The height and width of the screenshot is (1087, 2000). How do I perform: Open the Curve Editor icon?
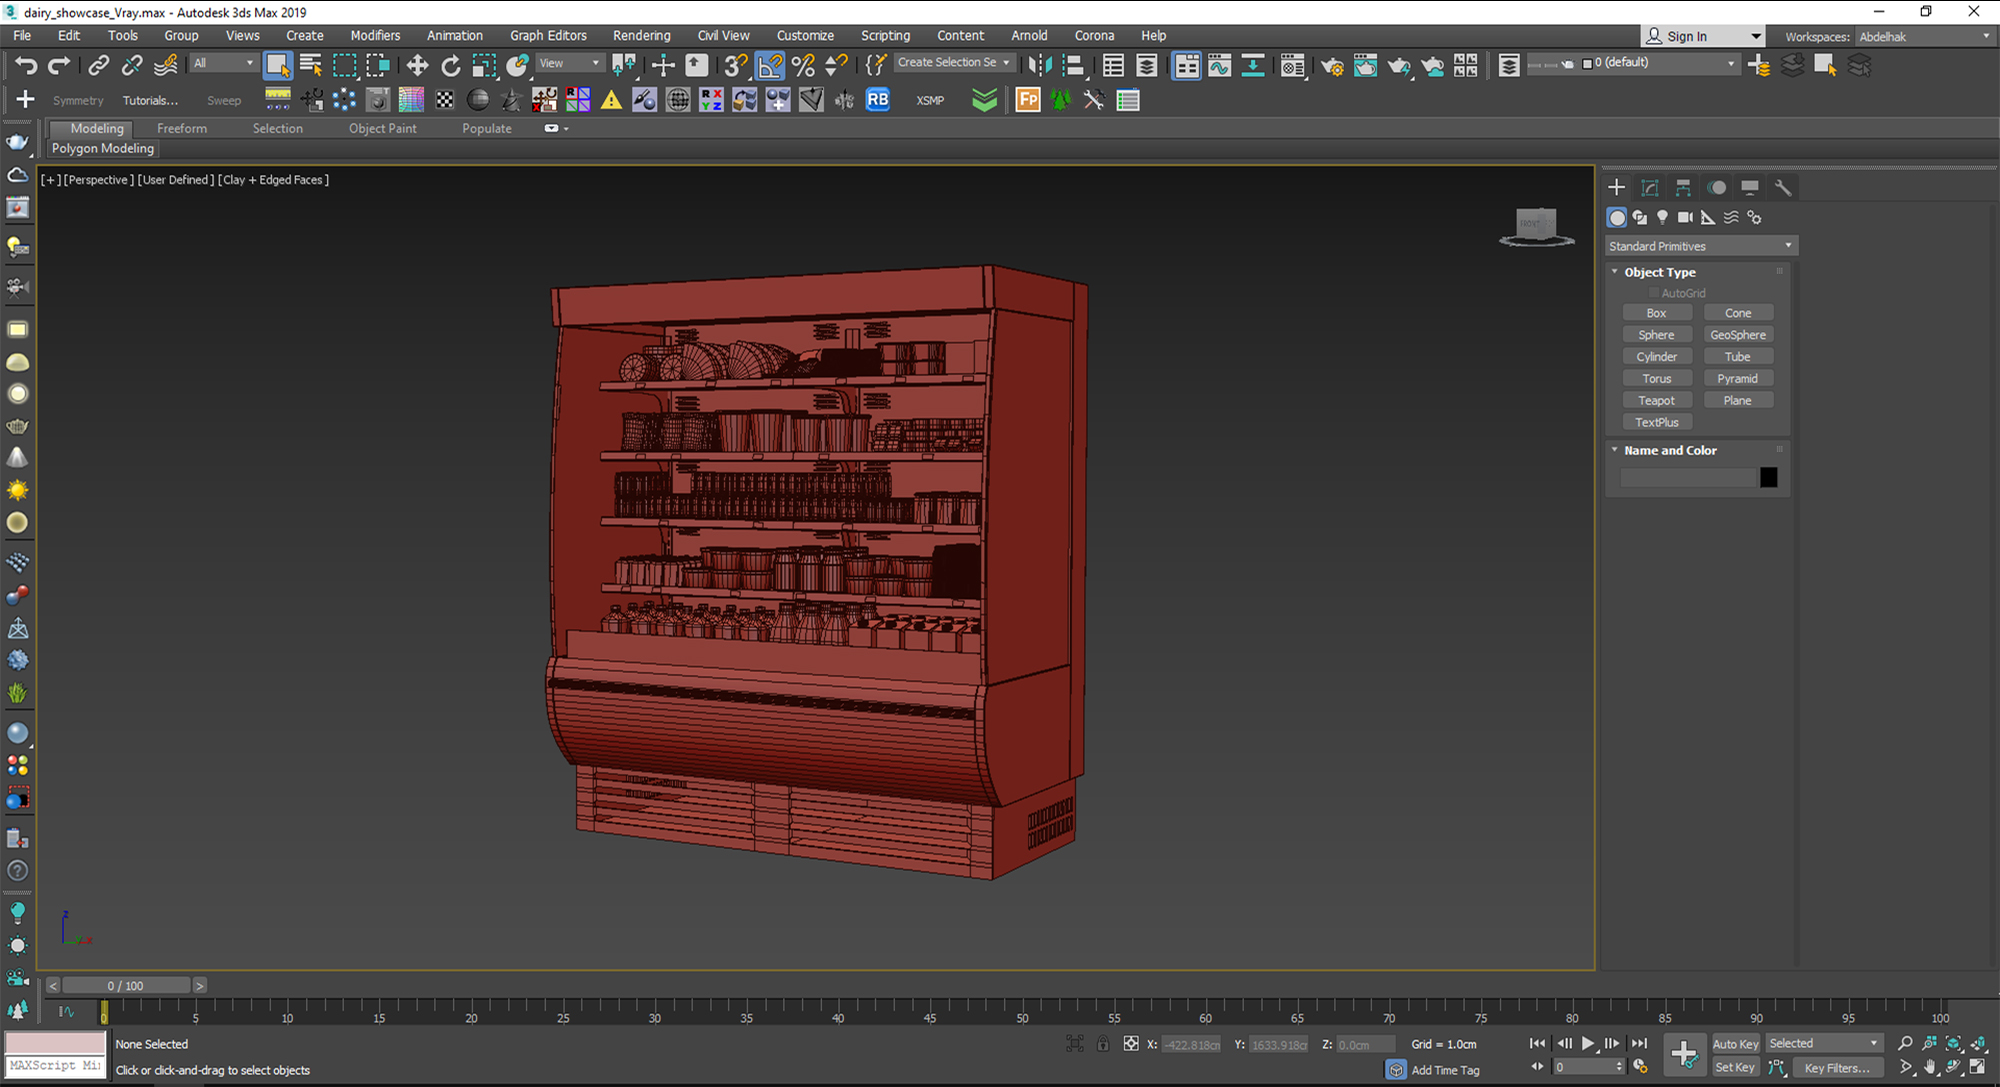(x=1219, y=66)
